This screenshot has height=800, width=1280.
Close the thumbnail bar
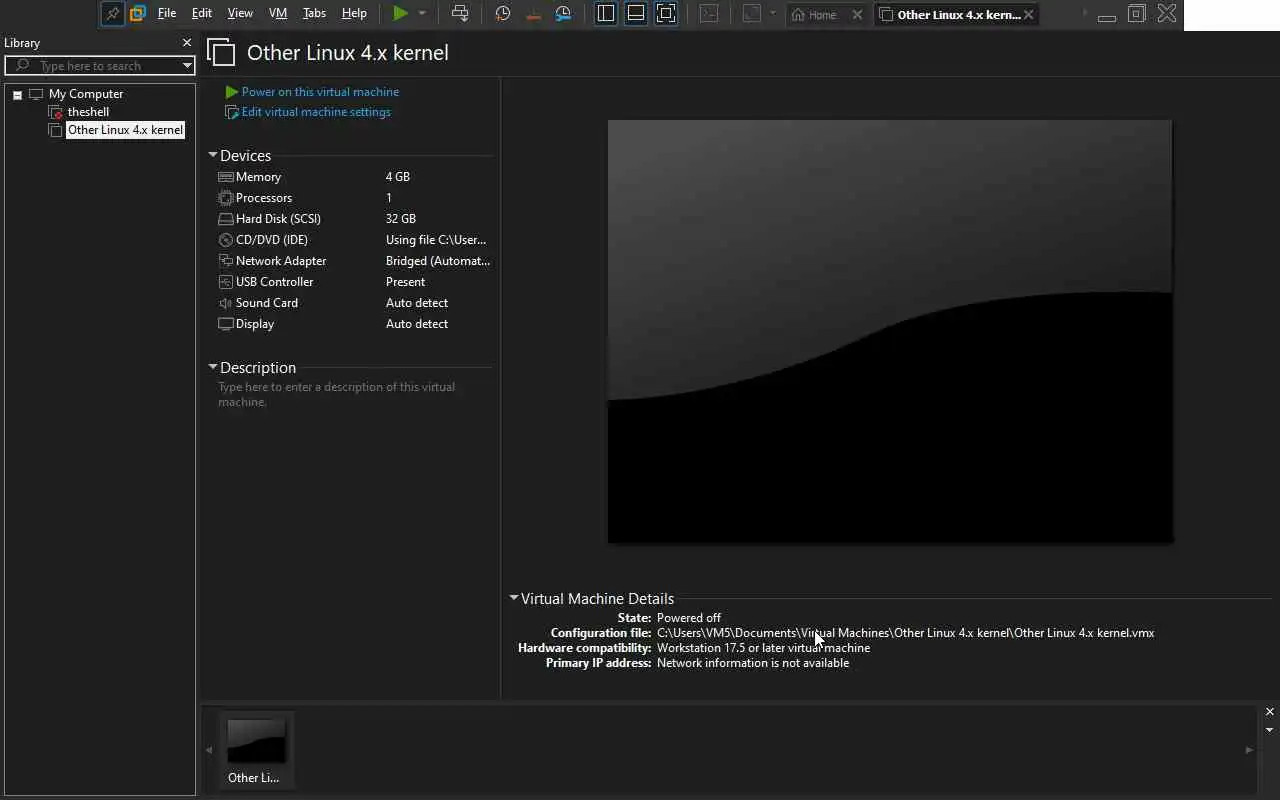1270,712
